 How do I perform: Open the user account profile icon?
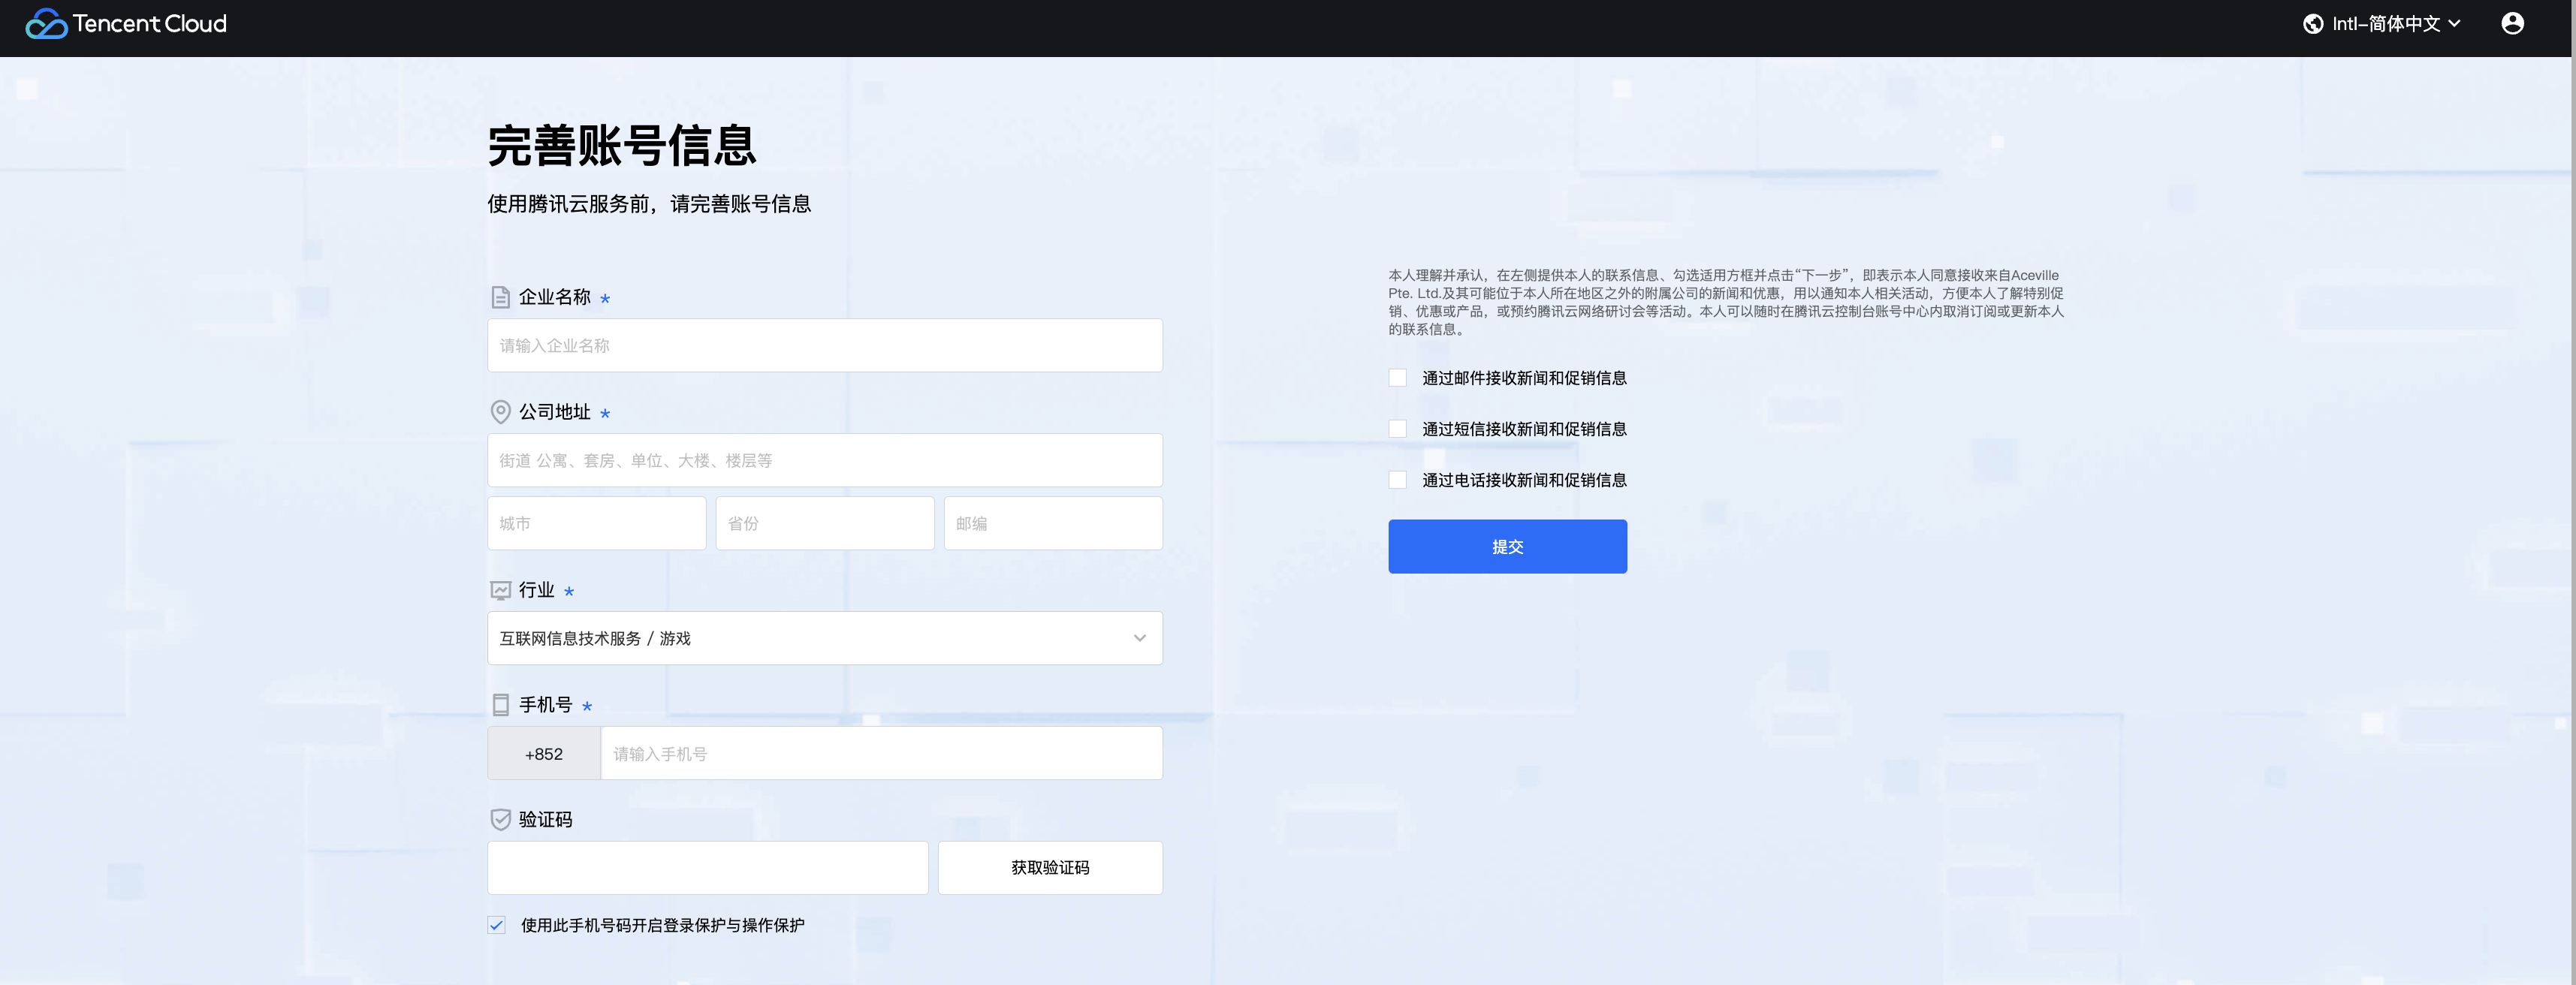pyautogui.click(x=2511, y=24)
